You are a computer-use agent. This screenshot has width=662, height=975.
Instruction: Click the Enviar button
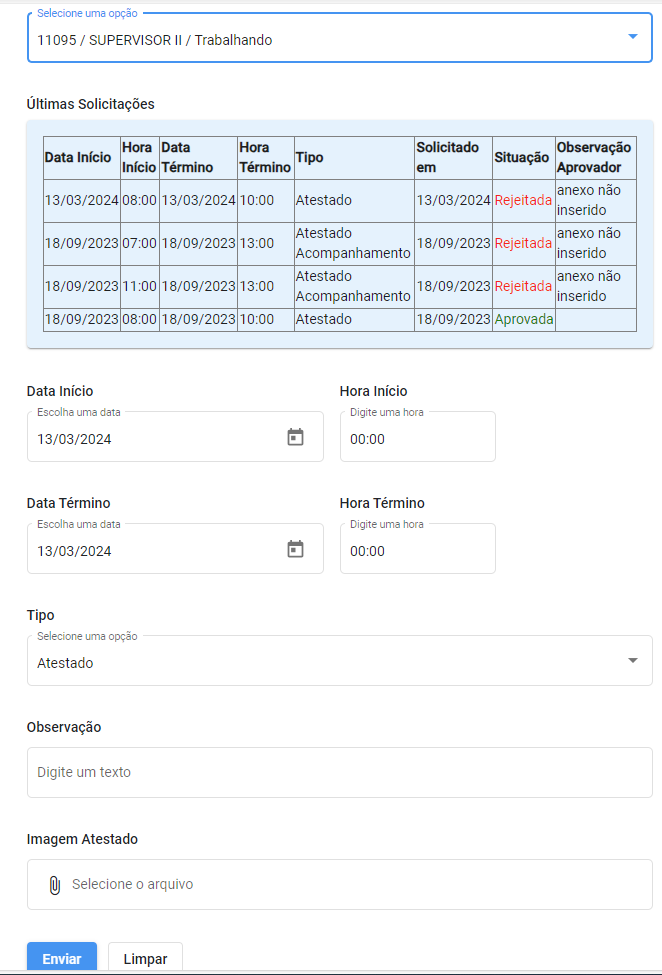click(62, 958)
